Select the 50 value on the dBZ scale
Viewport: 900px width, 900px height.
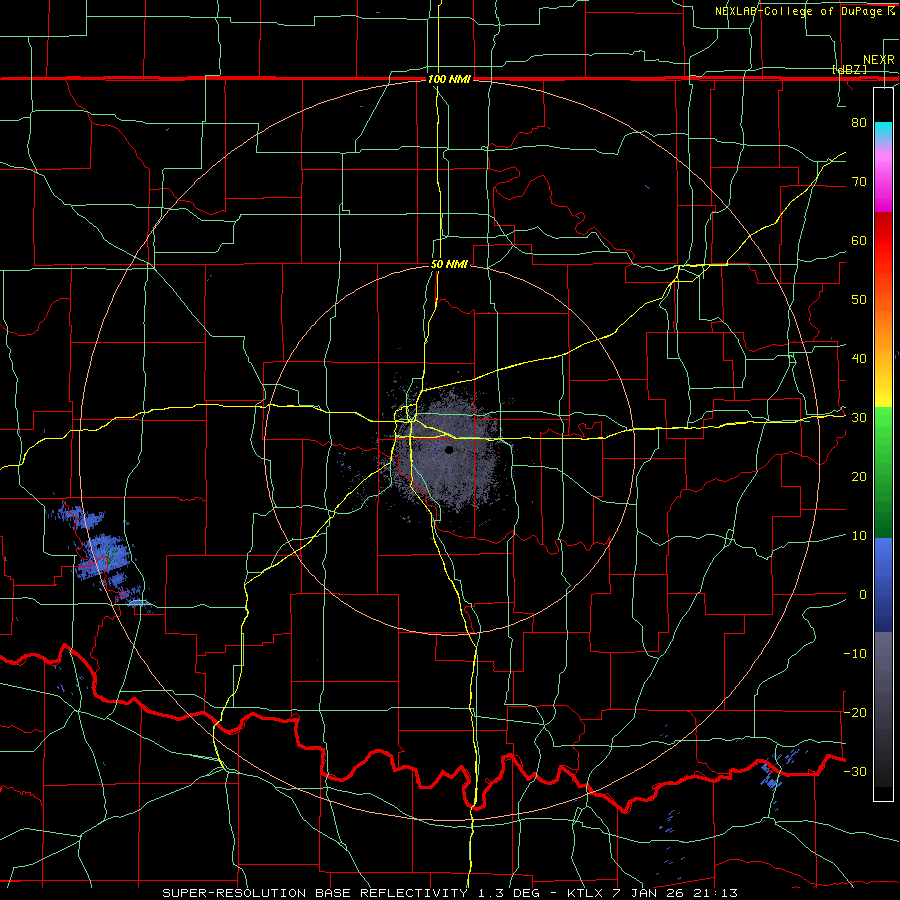tap(859, 300)
